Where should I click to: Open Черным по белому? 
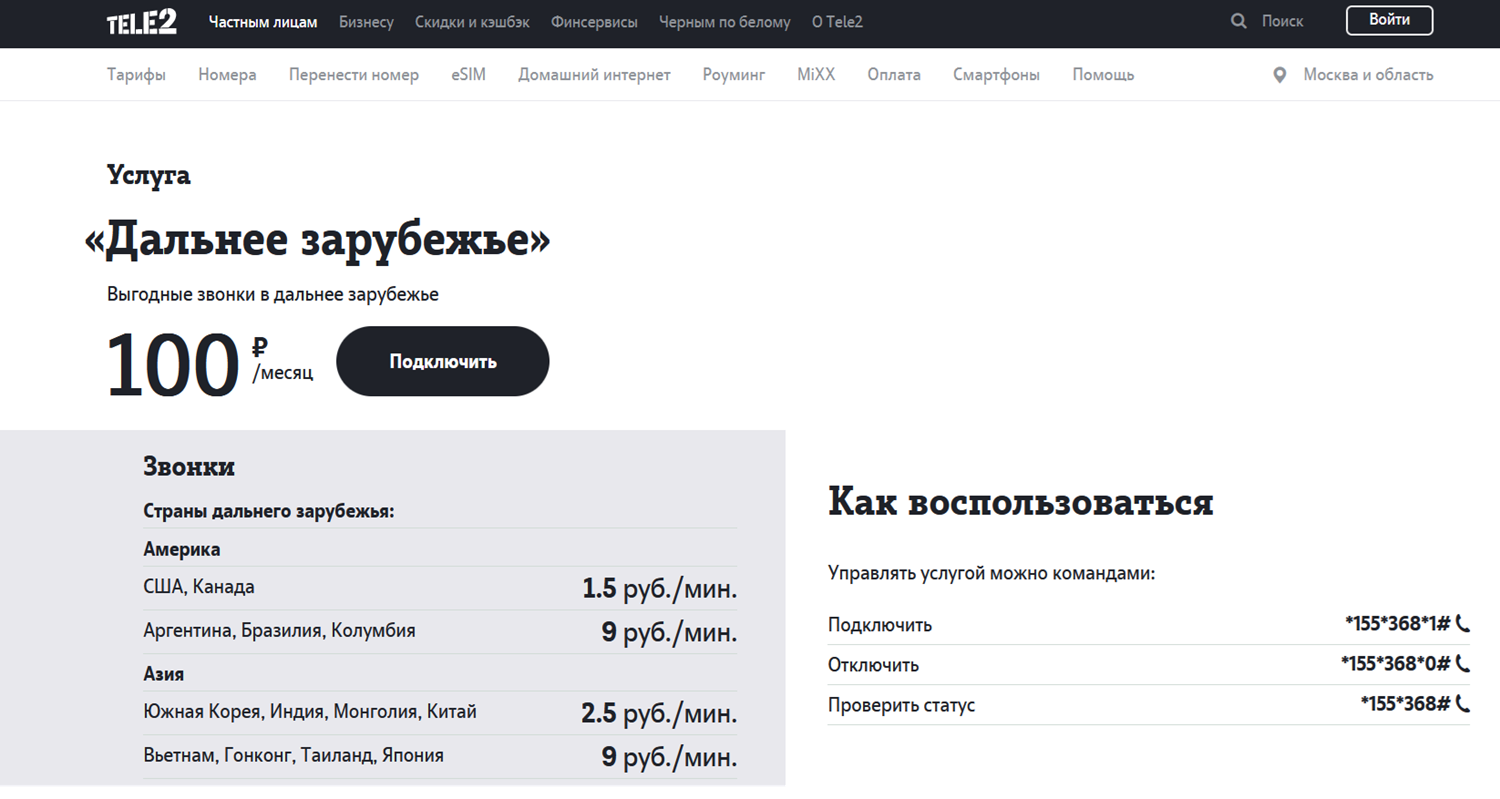[724, 21]
